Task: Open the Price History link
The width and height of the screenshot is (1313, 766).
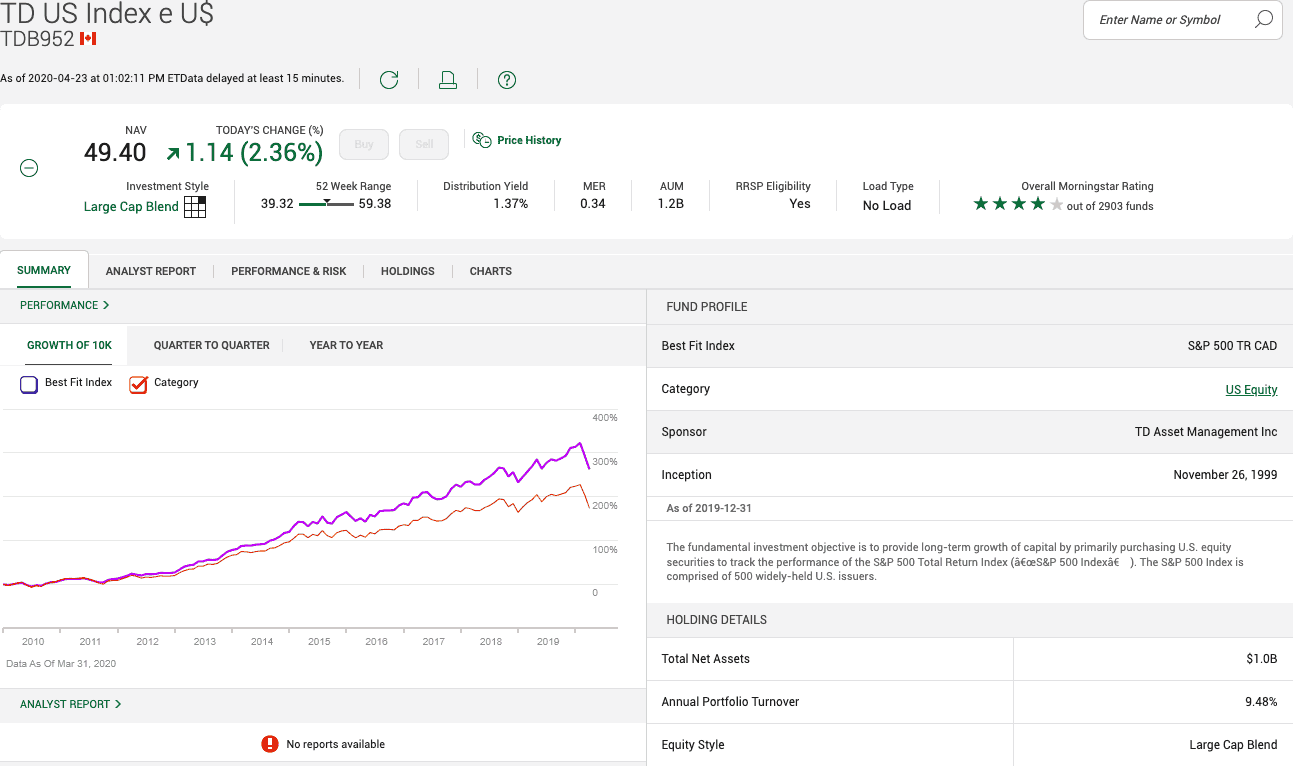Action: [529, 140]
